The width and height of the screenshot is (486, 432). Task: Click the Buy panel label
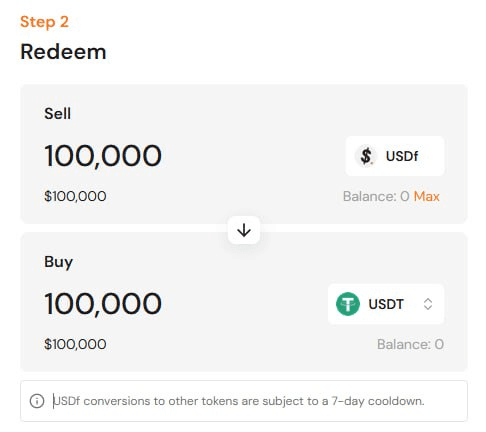(58, 262)
